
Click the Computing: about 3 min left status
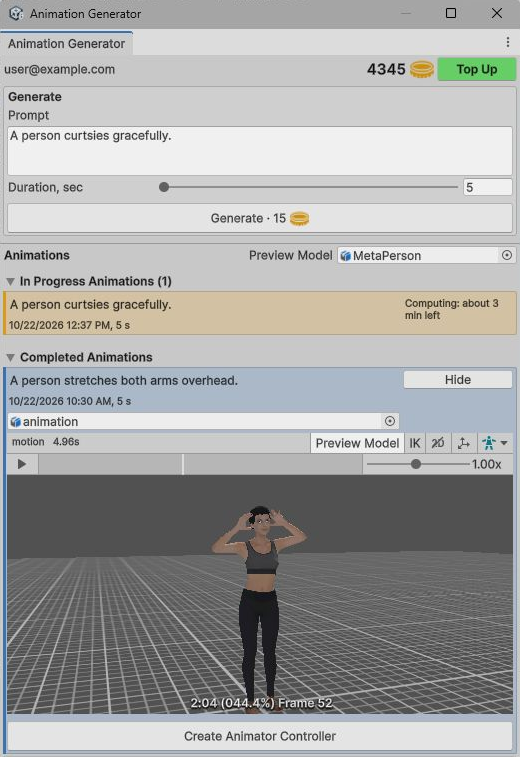(451, 309)
